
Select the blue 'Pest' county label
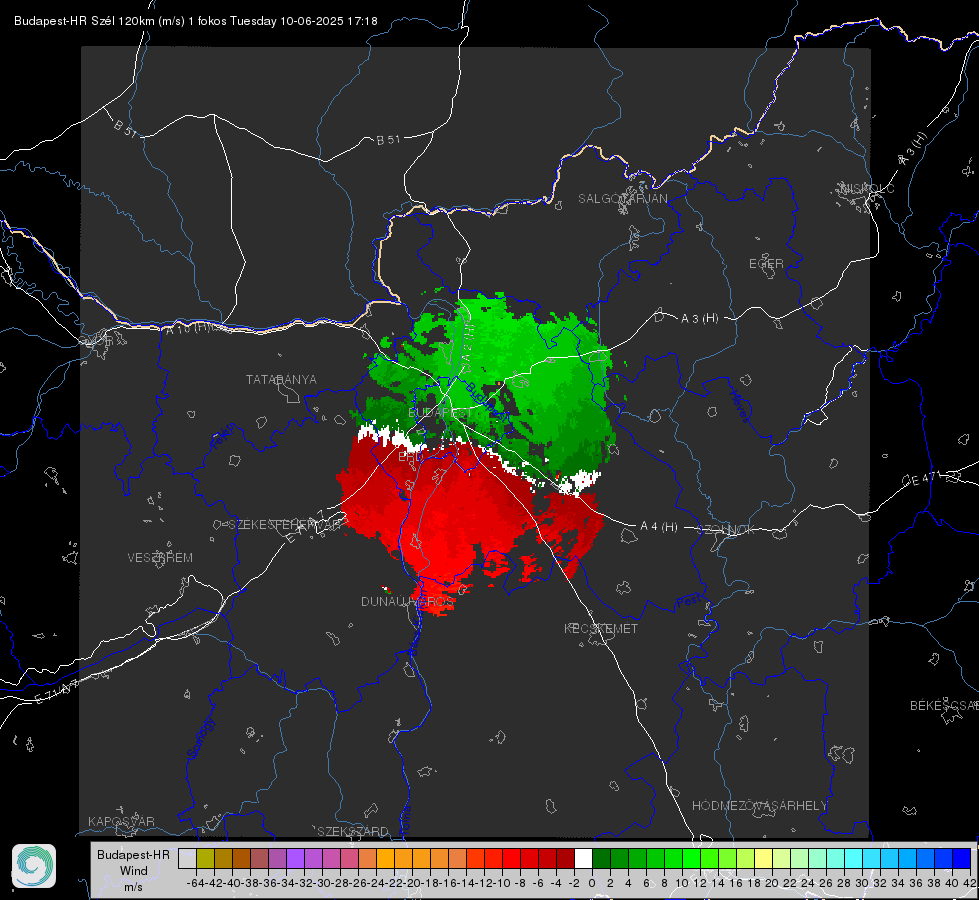(x=689, y=602)
